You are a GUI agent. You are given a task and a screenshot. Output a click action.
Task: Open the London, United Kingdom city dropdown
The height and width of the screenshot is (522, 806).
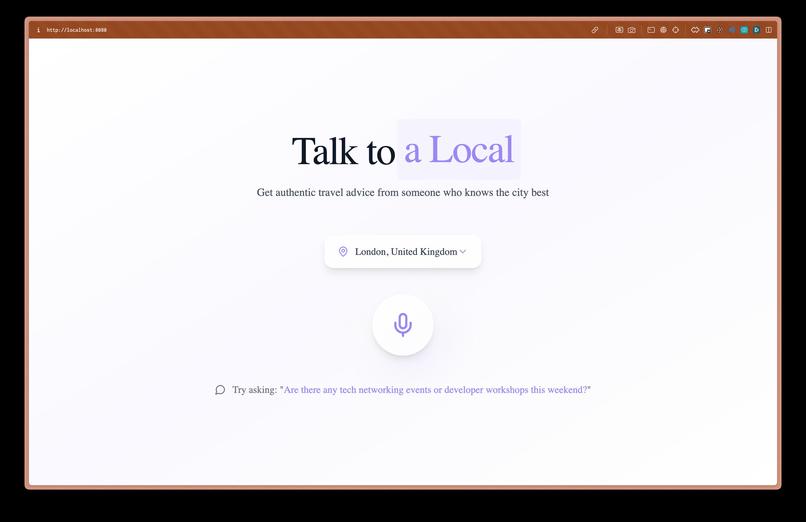click(402, 252)
